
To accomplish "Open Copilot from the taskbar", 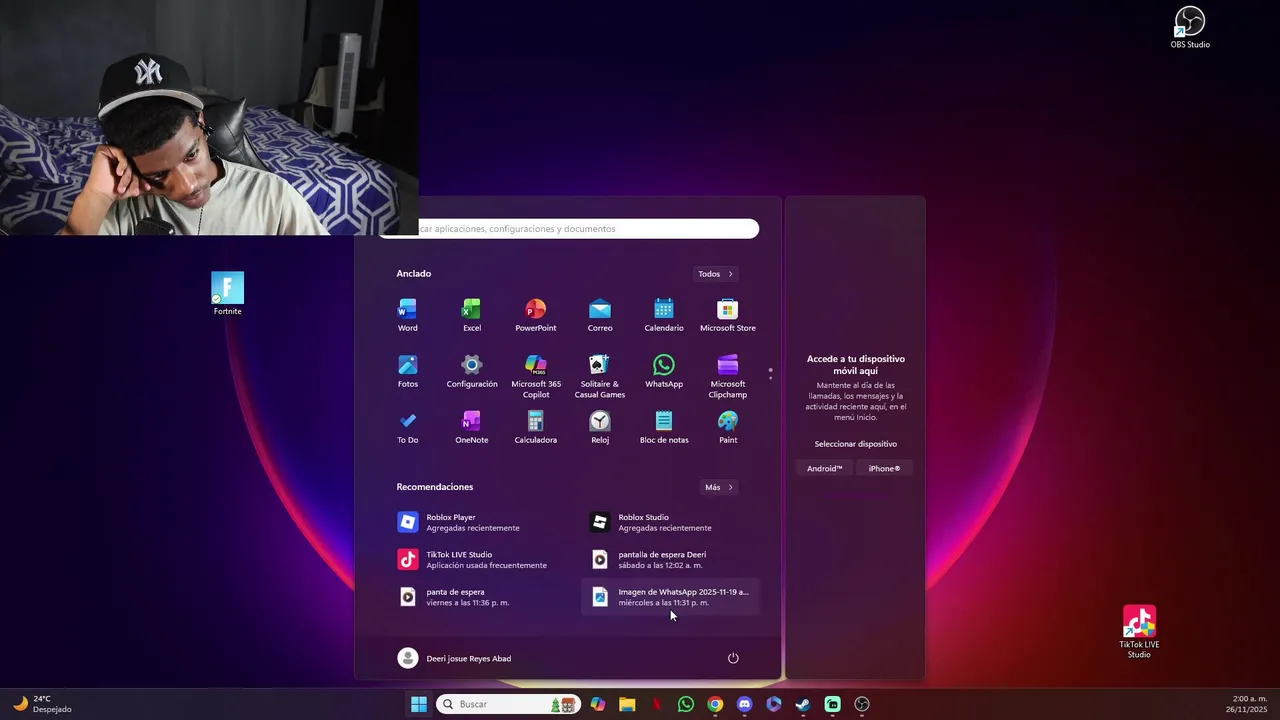I will [x=598, y=704].
